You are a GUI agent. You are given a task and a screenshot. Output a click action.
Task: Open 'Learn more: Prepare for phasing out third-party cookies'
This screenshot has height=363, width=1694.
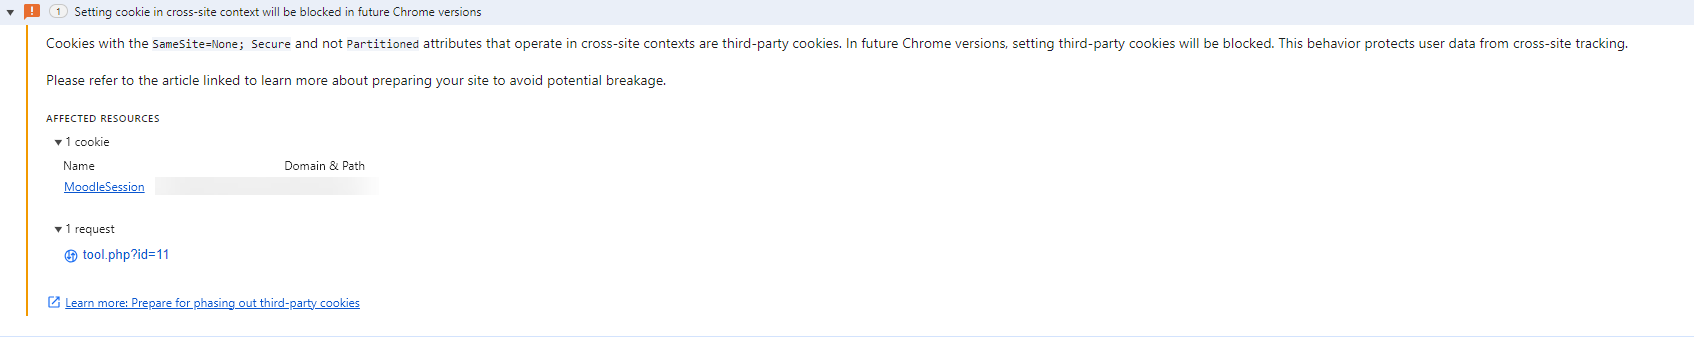pos(212,303)
